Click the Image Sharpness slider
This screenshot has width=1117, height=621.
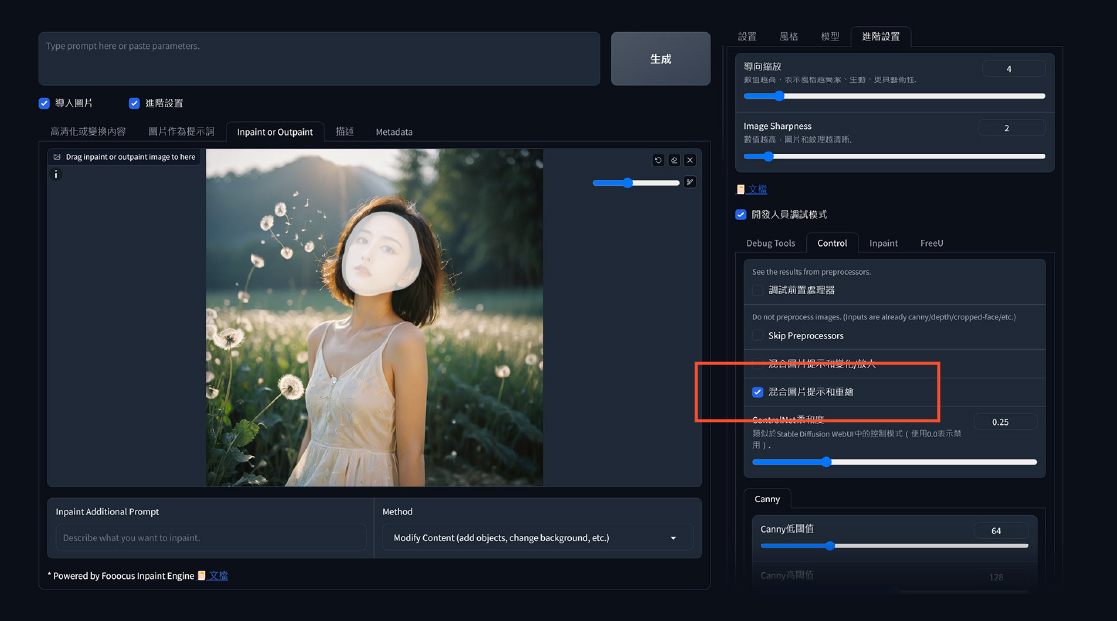pos(894,156)
